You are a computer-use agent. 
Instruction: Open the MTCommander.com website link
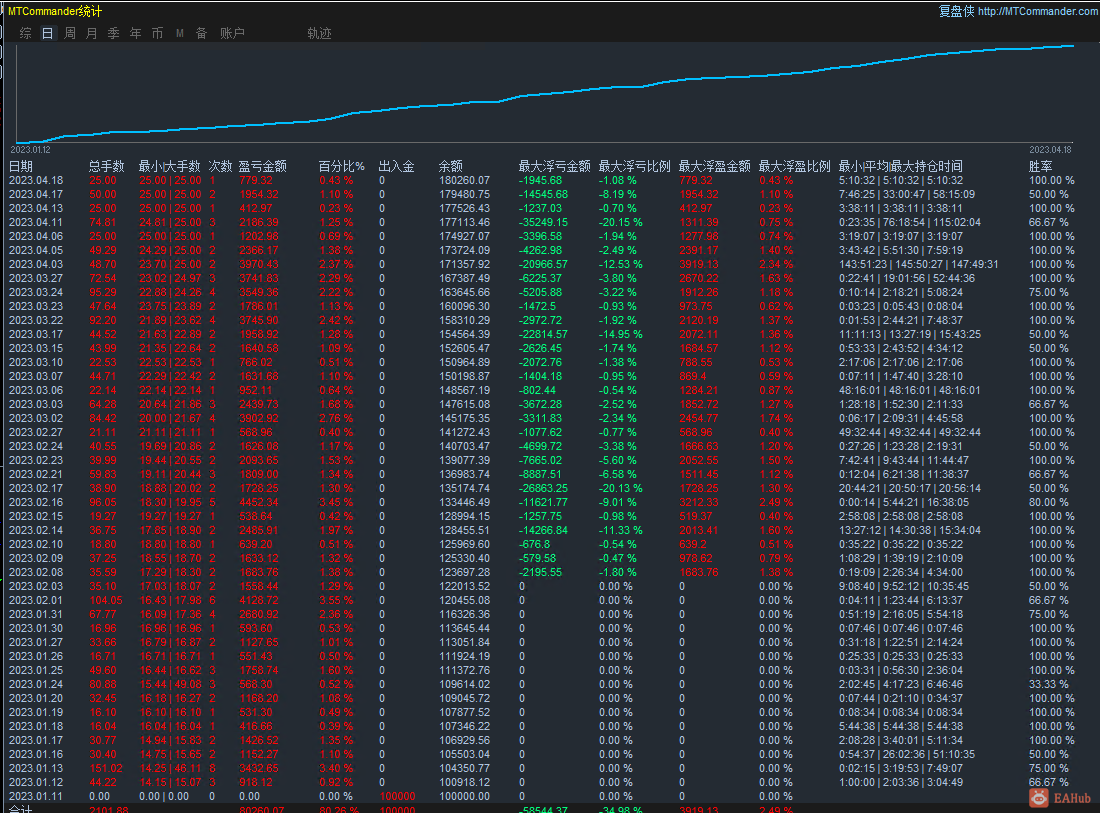click(1037, 11)
